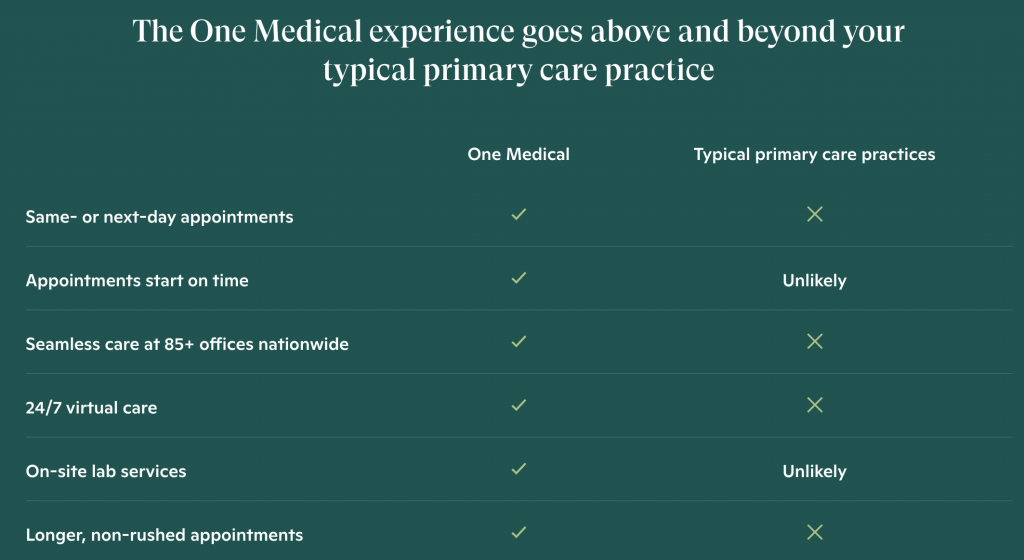Click the One Medical experience heading

[519, 50]
